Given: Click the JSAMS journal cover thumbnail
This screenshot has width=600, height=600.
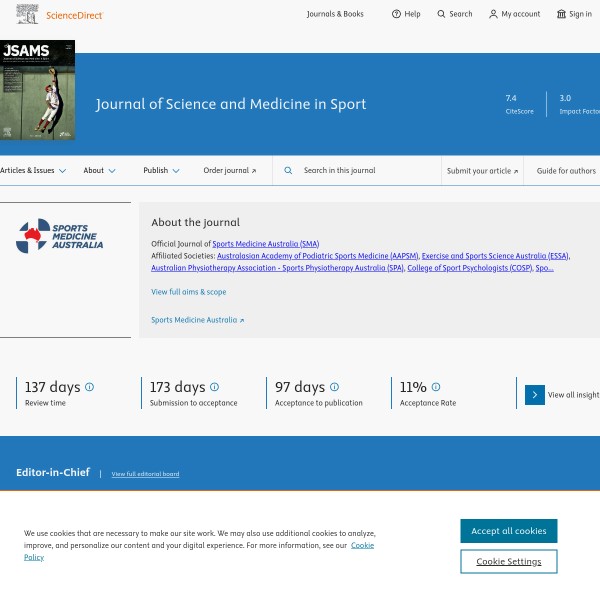Looking at the screenshot, I should pos(37,90).
